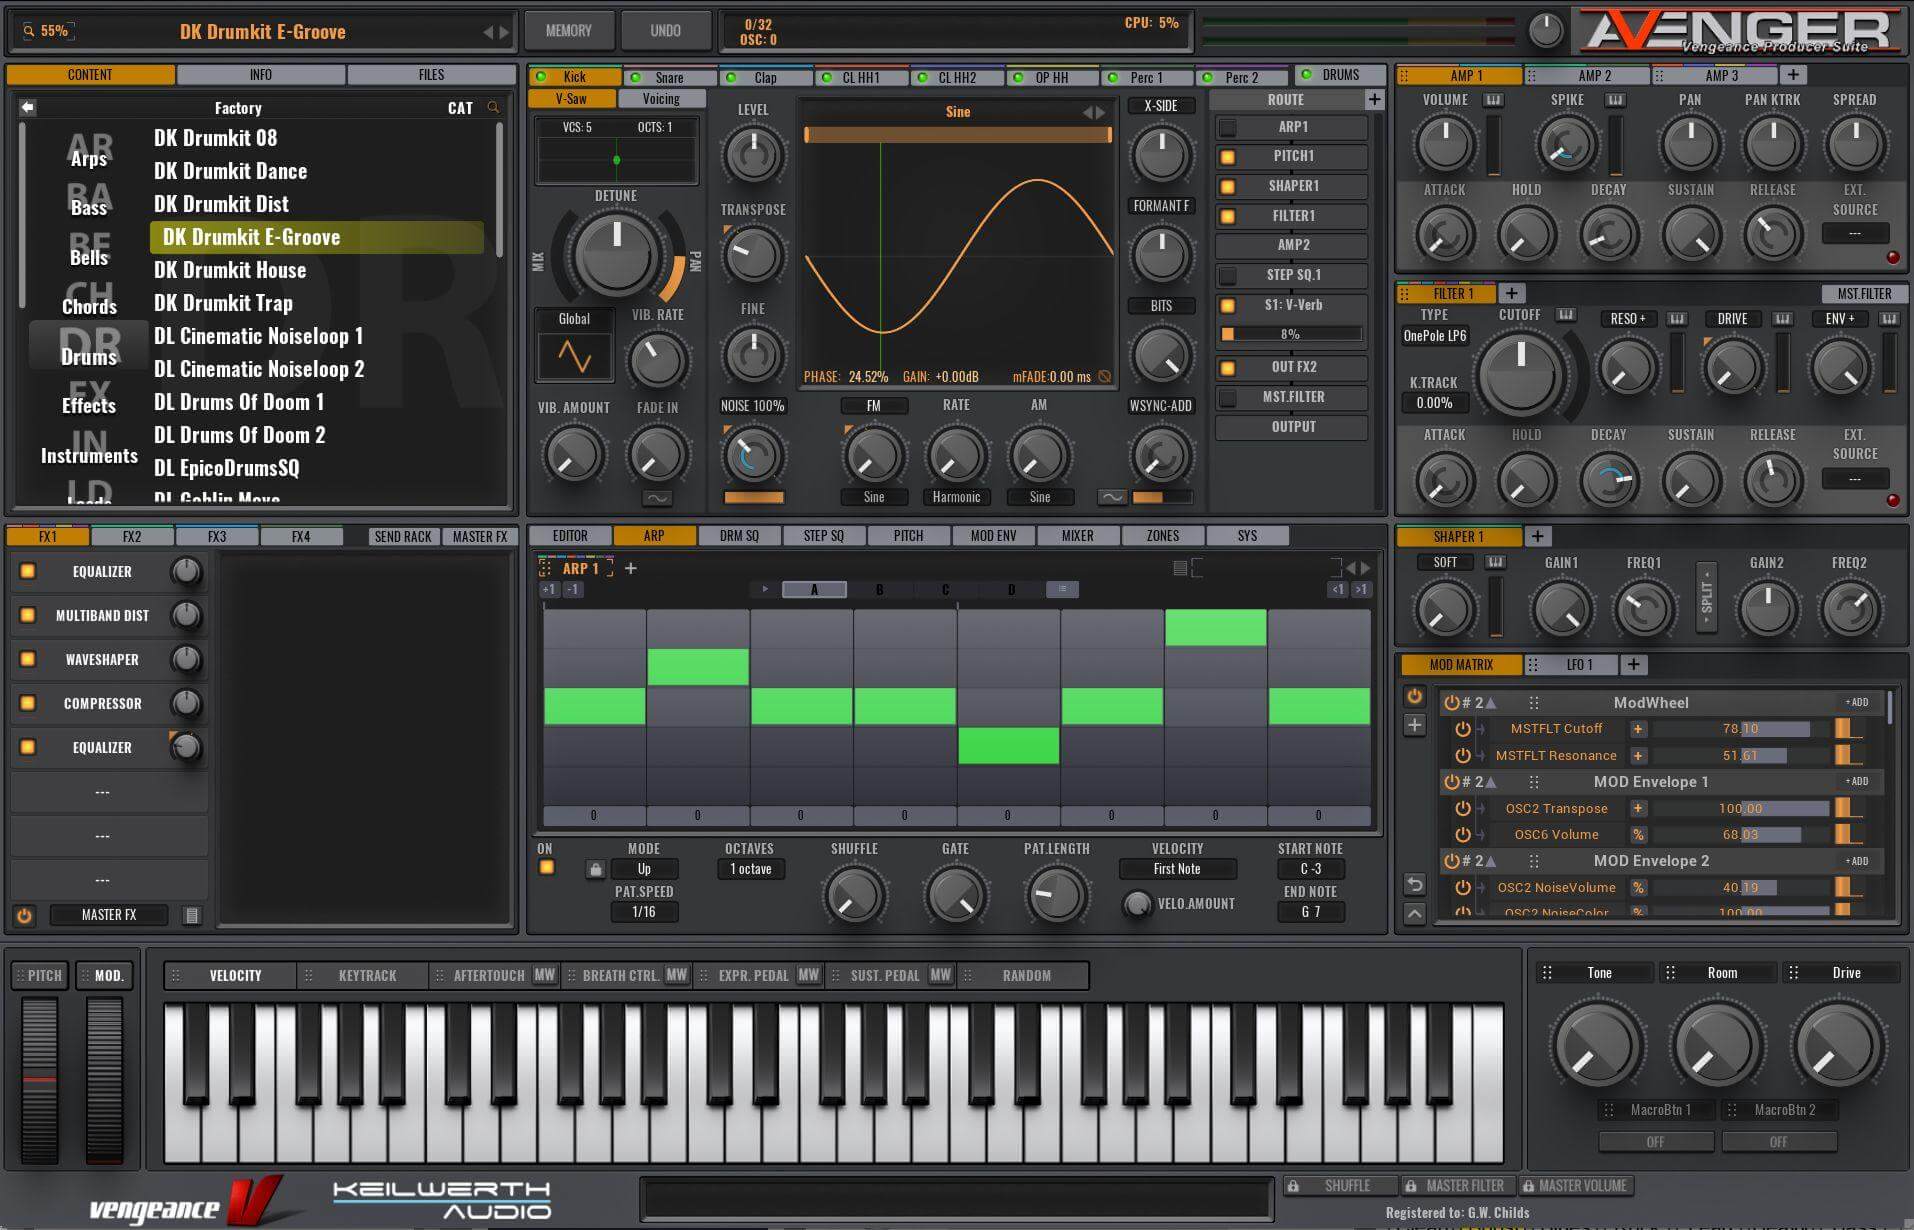The image size is (1914, 1230).
Task: Click the MST.FILTER button
Action: pos(1864,294)
